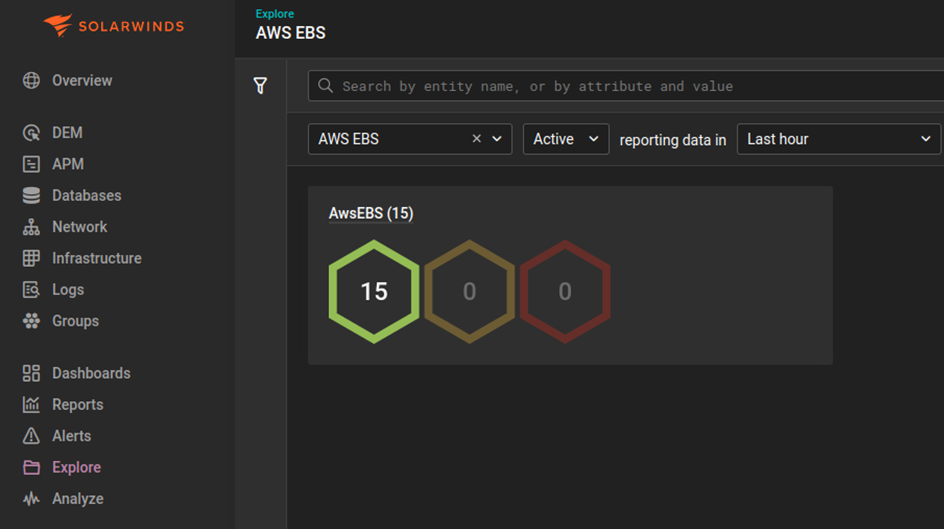Go to Overview menu item

(82, 80)
